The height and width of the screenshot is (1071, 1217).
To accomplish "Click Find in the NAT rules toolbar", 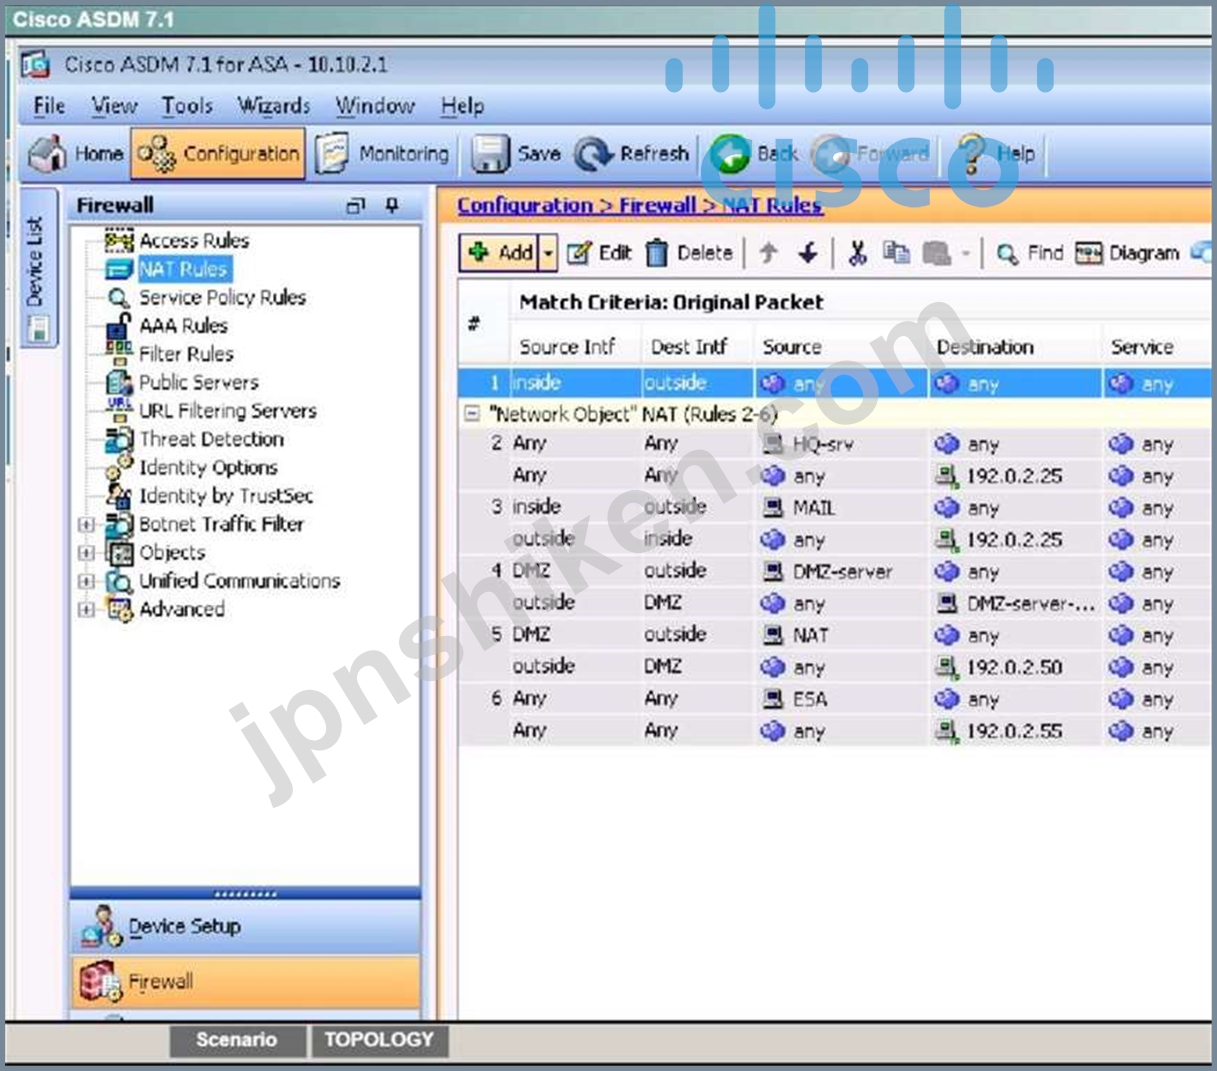I will pos(1030,253).
